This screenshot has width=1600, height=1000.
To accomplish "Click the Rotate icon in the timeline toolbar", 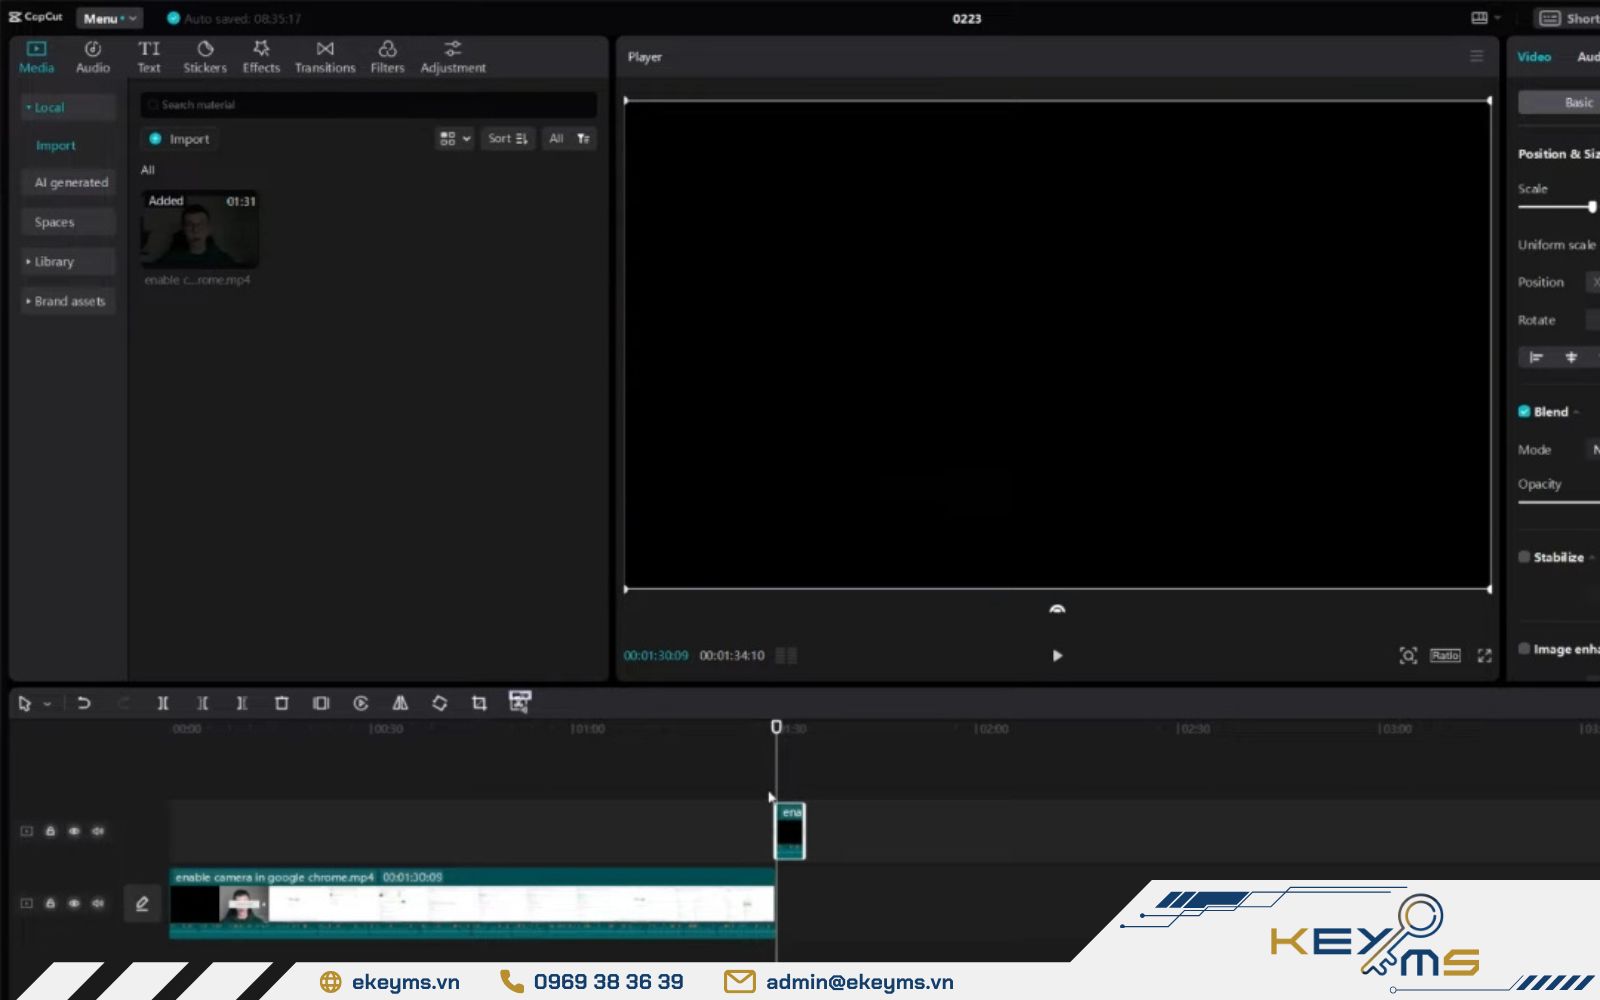I will (x=440, y=703).
